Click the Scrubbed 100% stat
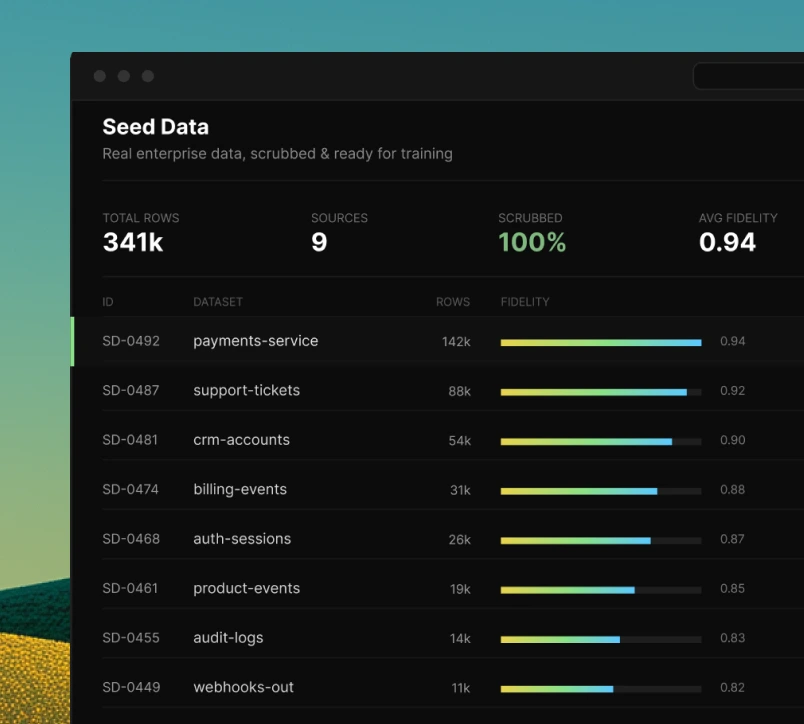804x724 pixels. (x=532, y=233)
